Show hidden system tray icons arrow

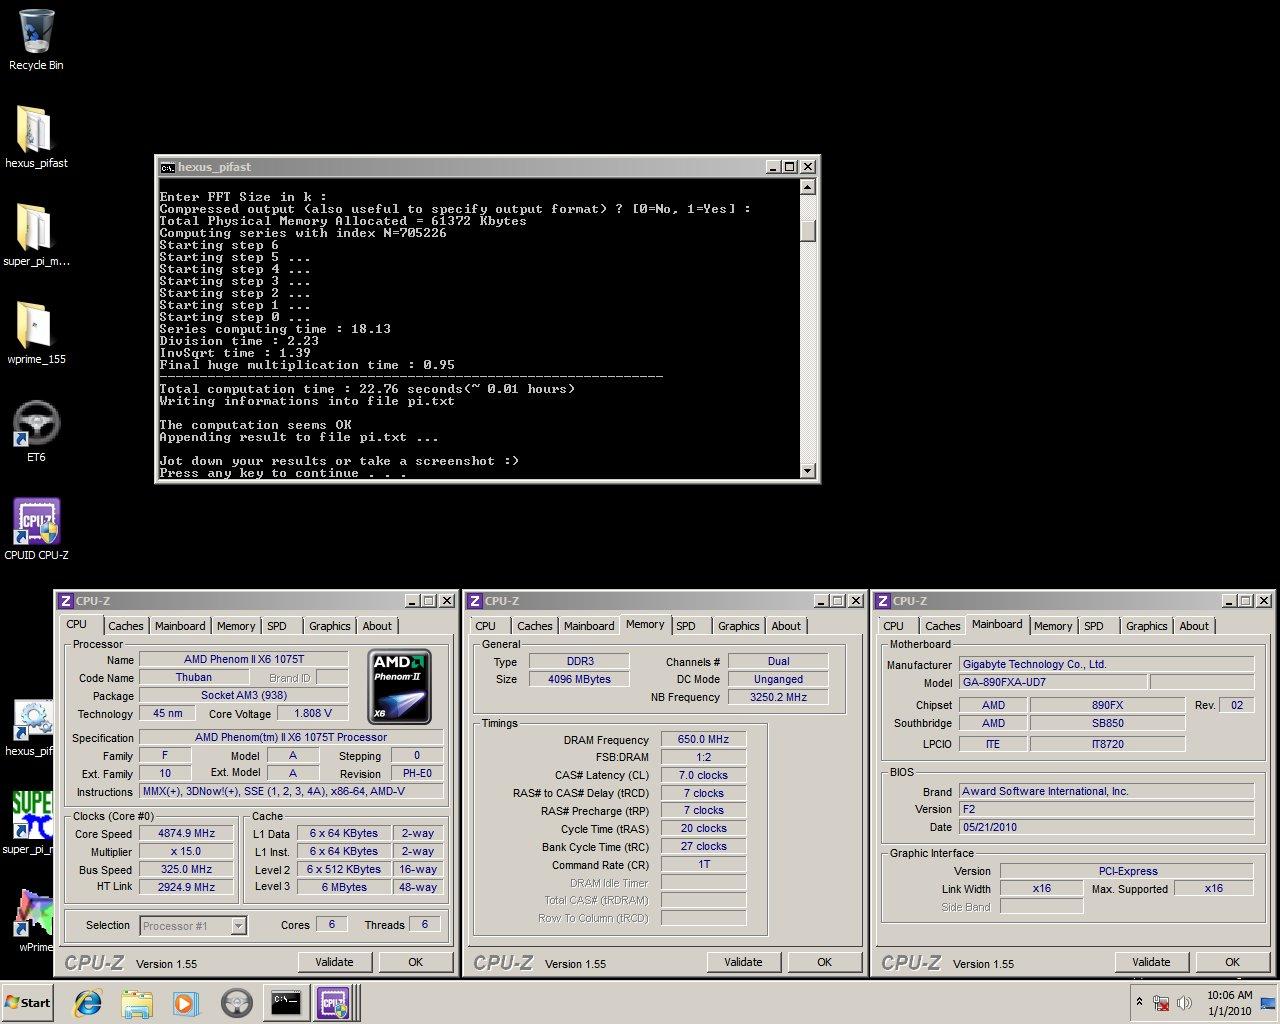pos(1139,1002)
